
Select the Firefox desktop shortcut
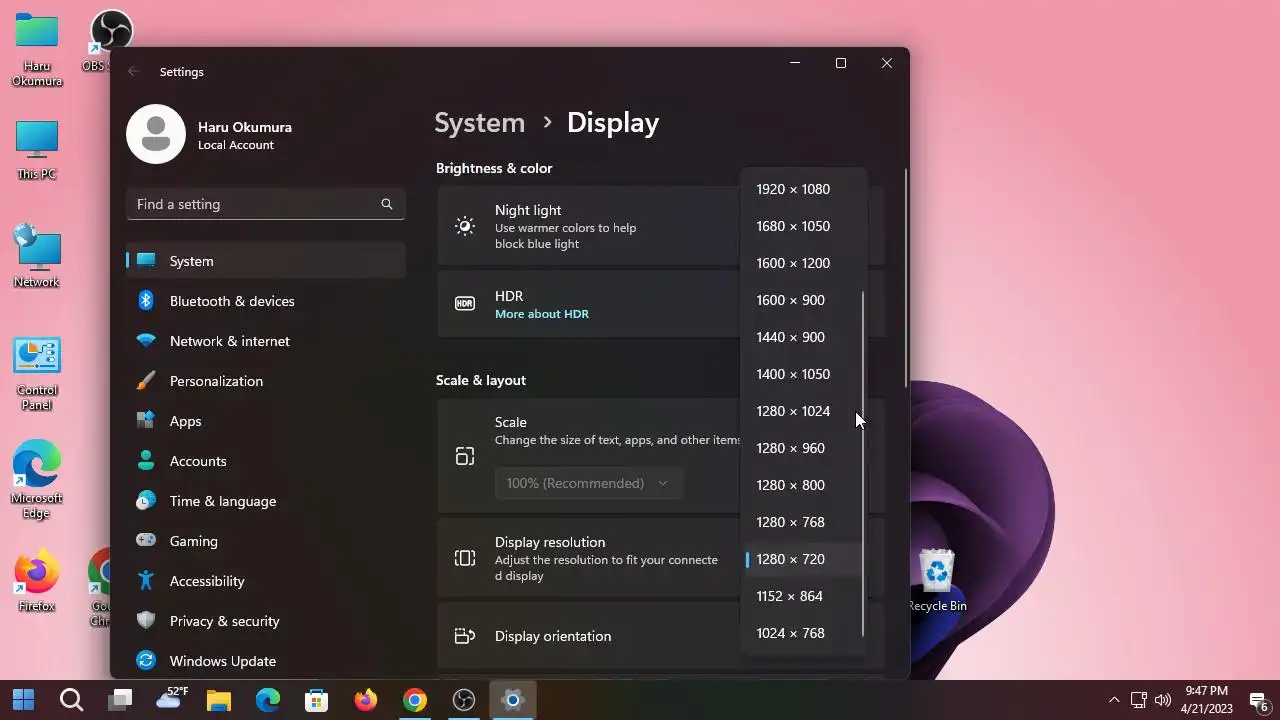click(37, 580)
